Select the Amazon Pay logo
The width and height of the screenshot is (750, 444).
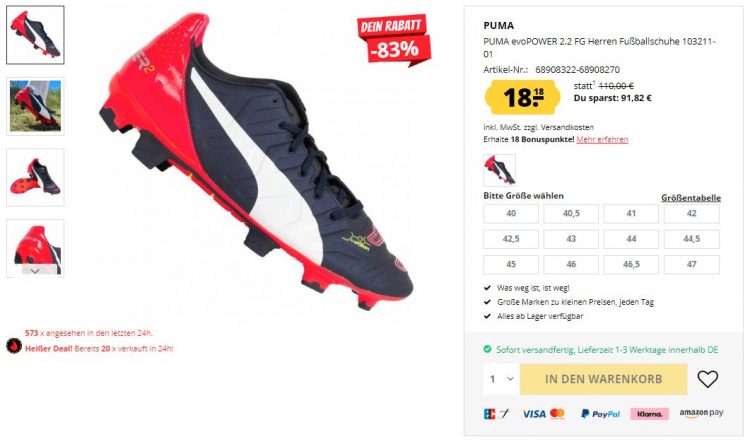click(701, 413)
